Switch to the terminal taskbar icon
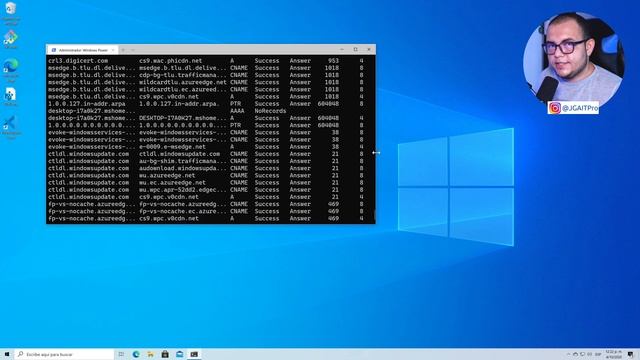Image resolution: width=640 pixels, height=360 pixels. (194, 354)
